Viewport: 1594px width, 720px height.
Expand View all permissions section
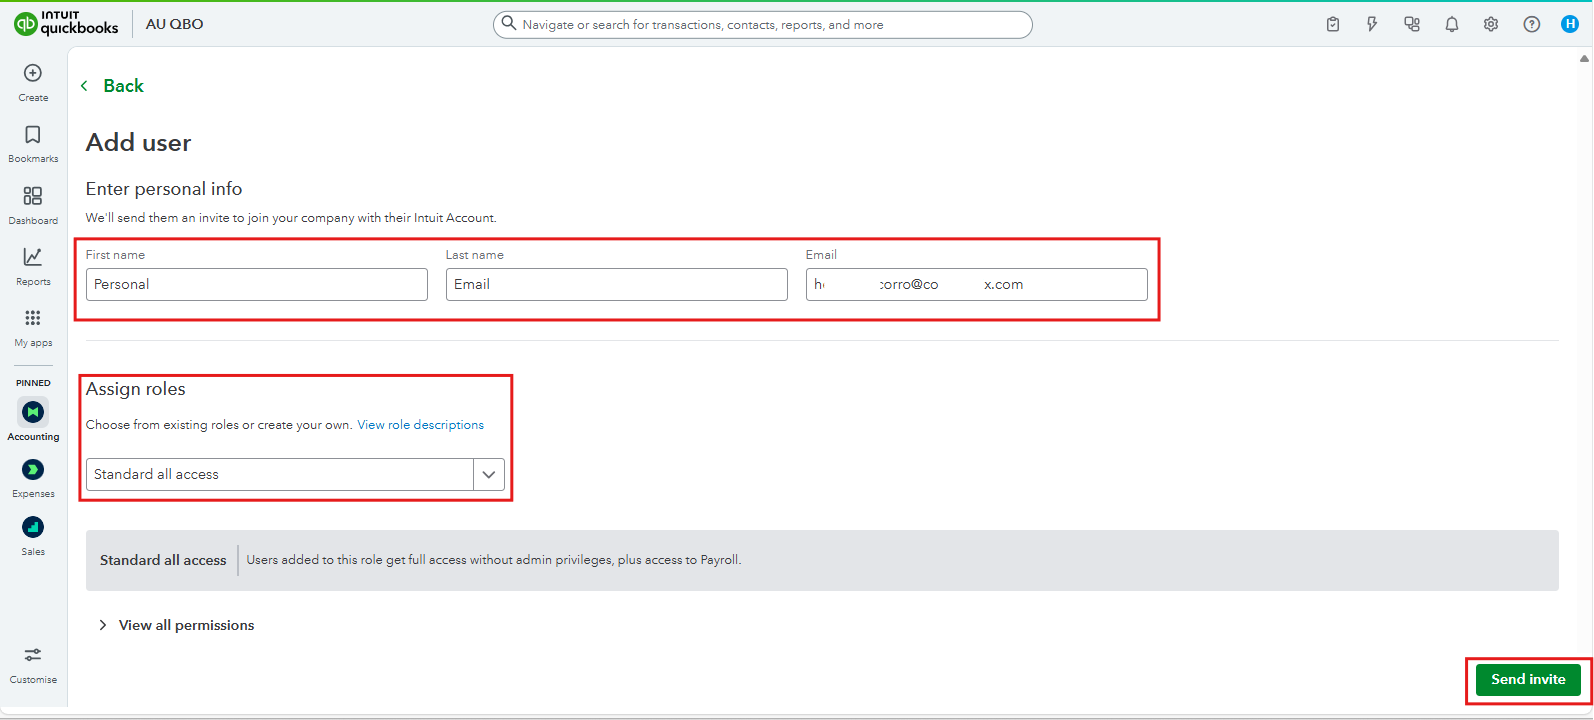pyautogui.click(x=186, y=626)
